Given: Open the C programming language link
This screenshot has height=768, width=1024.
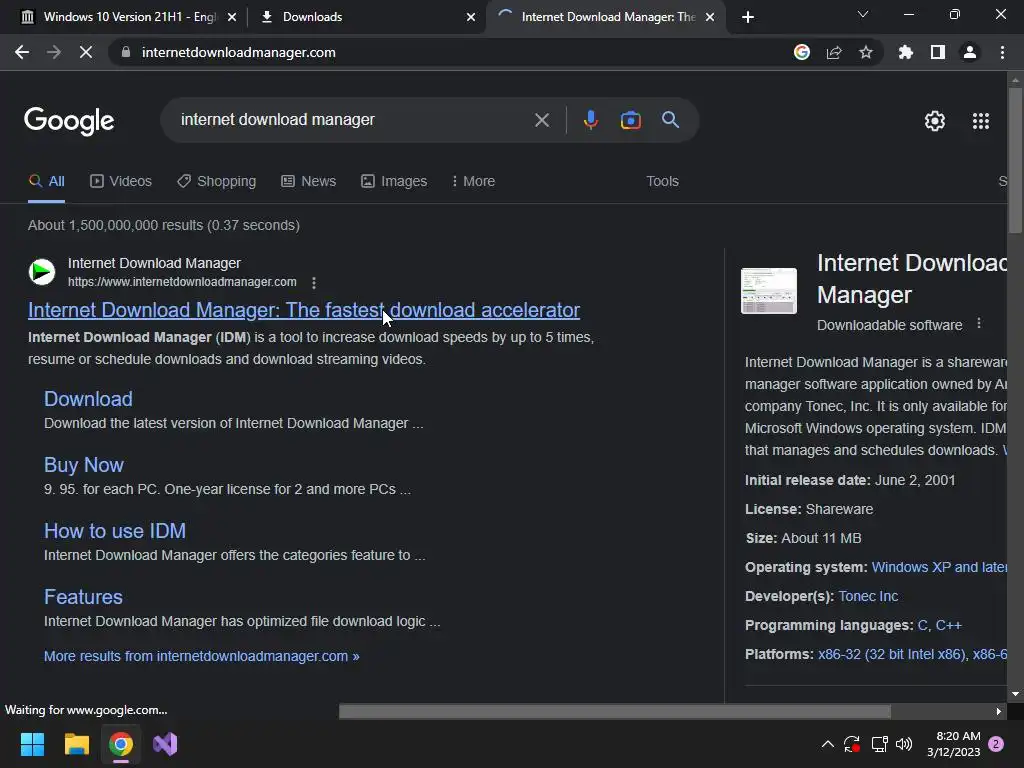Looking at the screenshot, I should click(x=923, y=625).
